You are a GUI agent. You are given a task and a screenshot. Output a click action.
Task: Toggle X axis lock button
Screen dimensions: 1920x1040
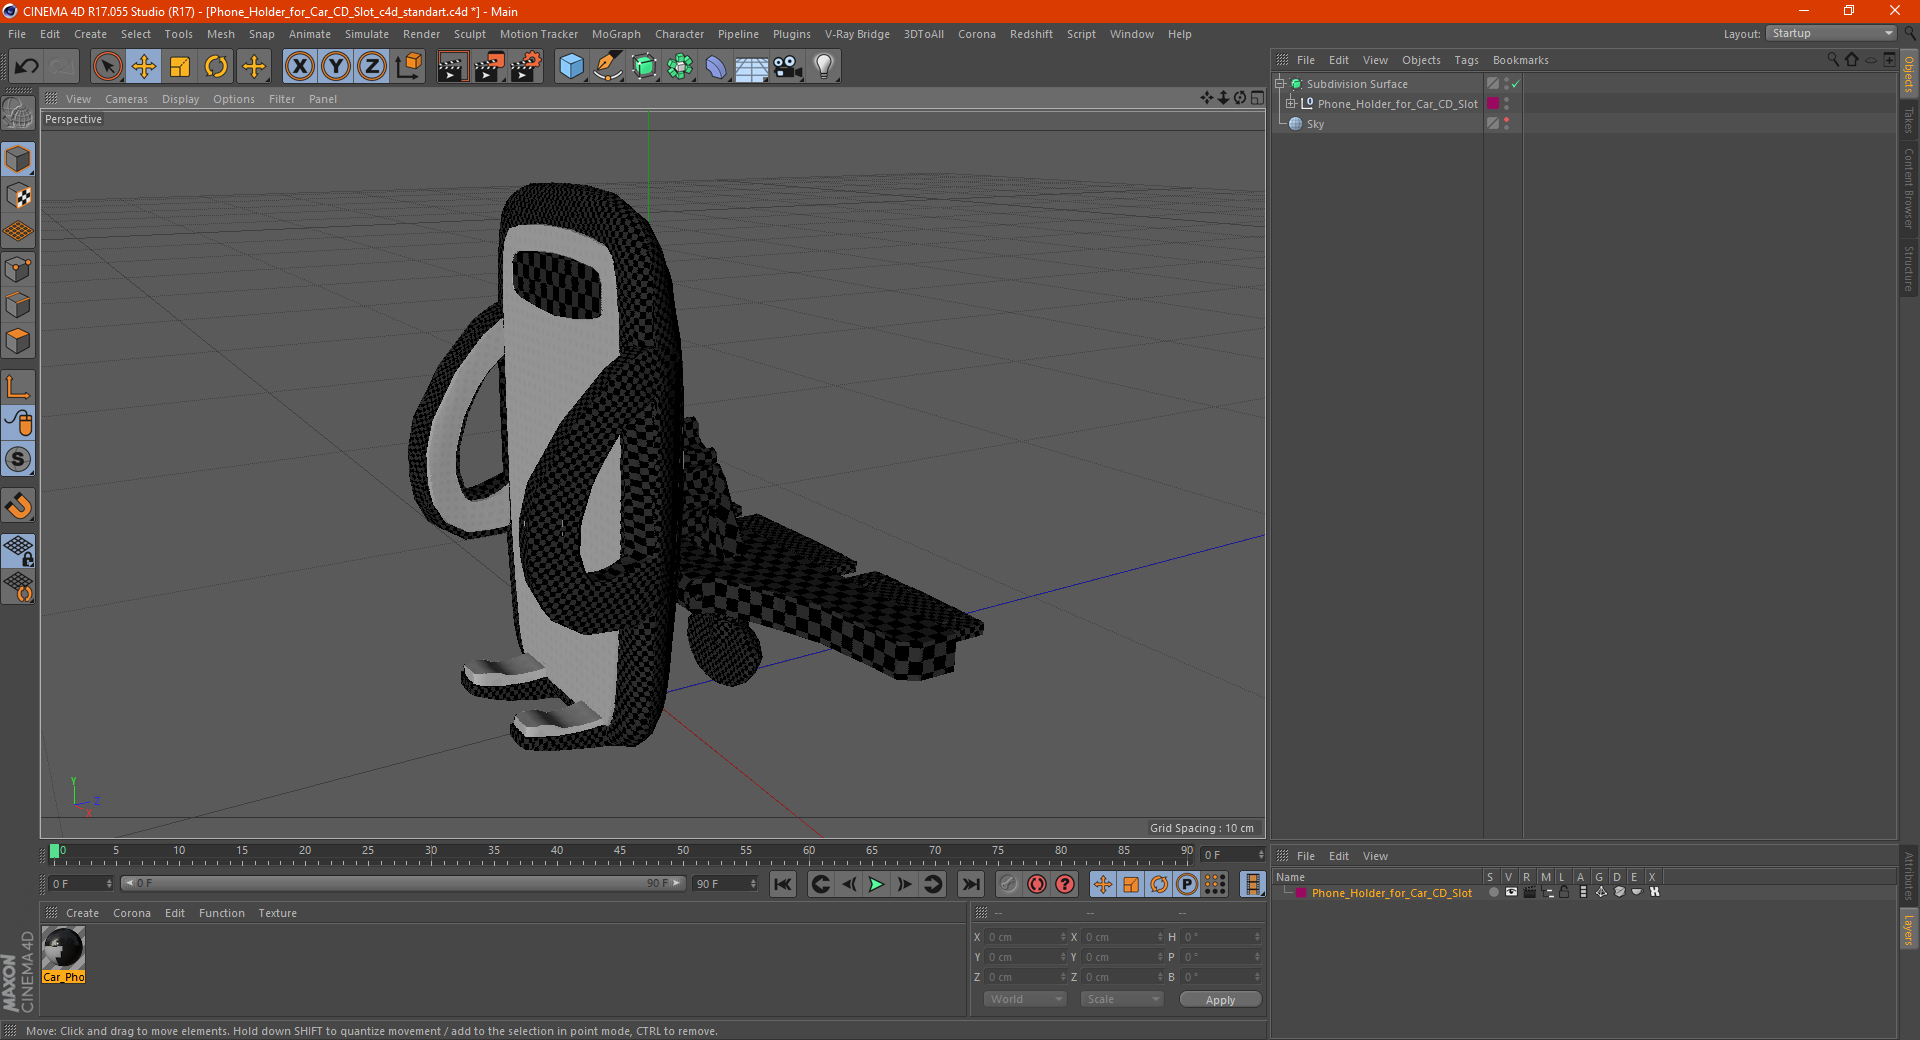click(x=299, y=67)
